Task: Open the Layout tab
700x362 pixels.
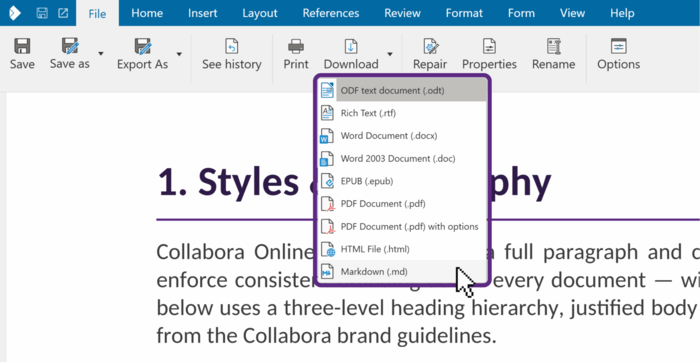Action: tap(260, 13)
